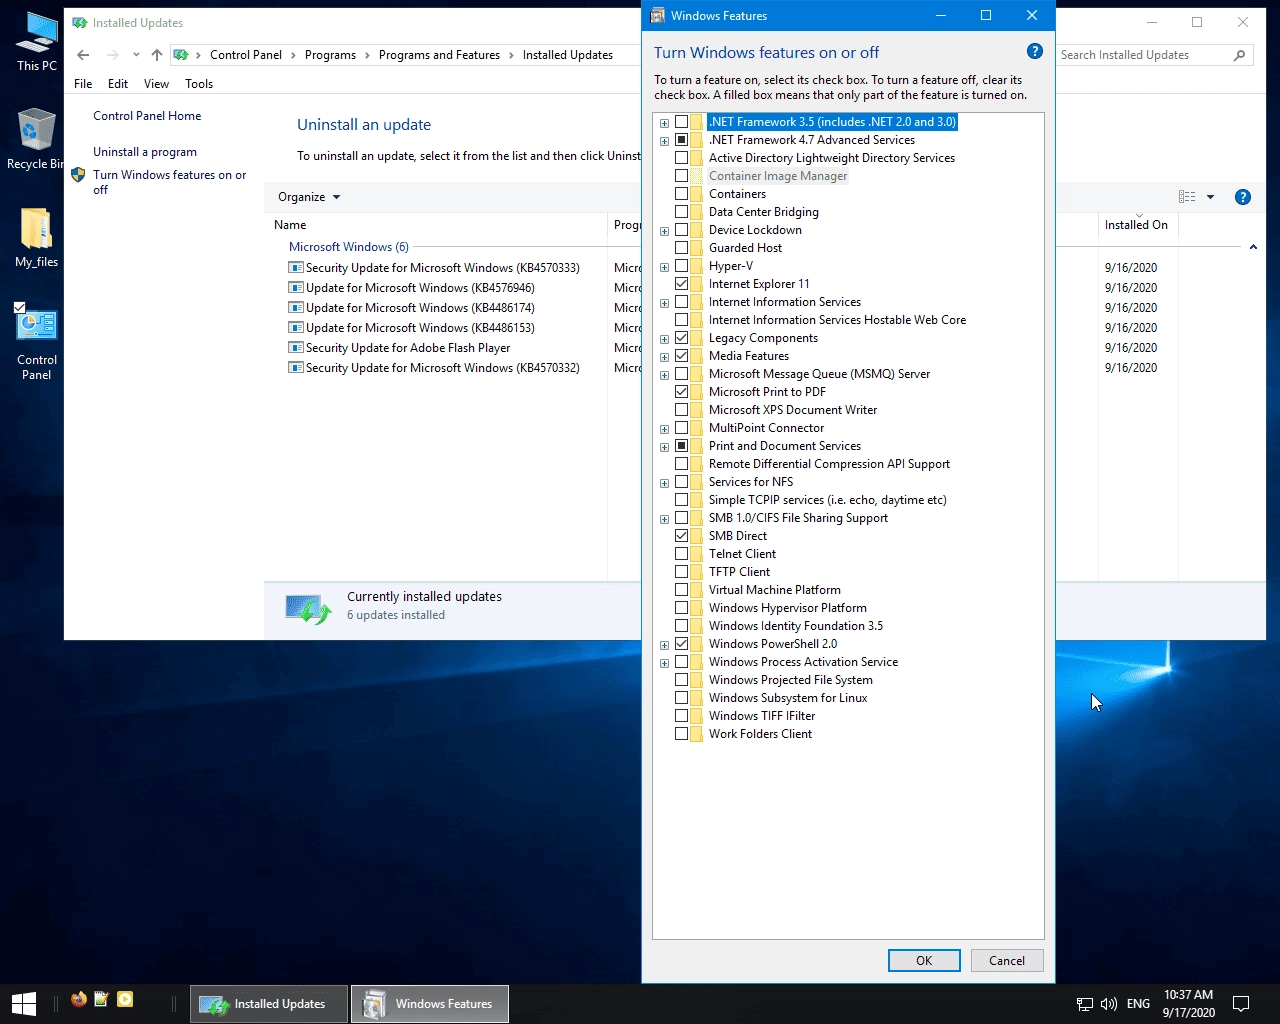Click OK in Windows Features
This screenshot has width=1280, height=1024.
924,960
